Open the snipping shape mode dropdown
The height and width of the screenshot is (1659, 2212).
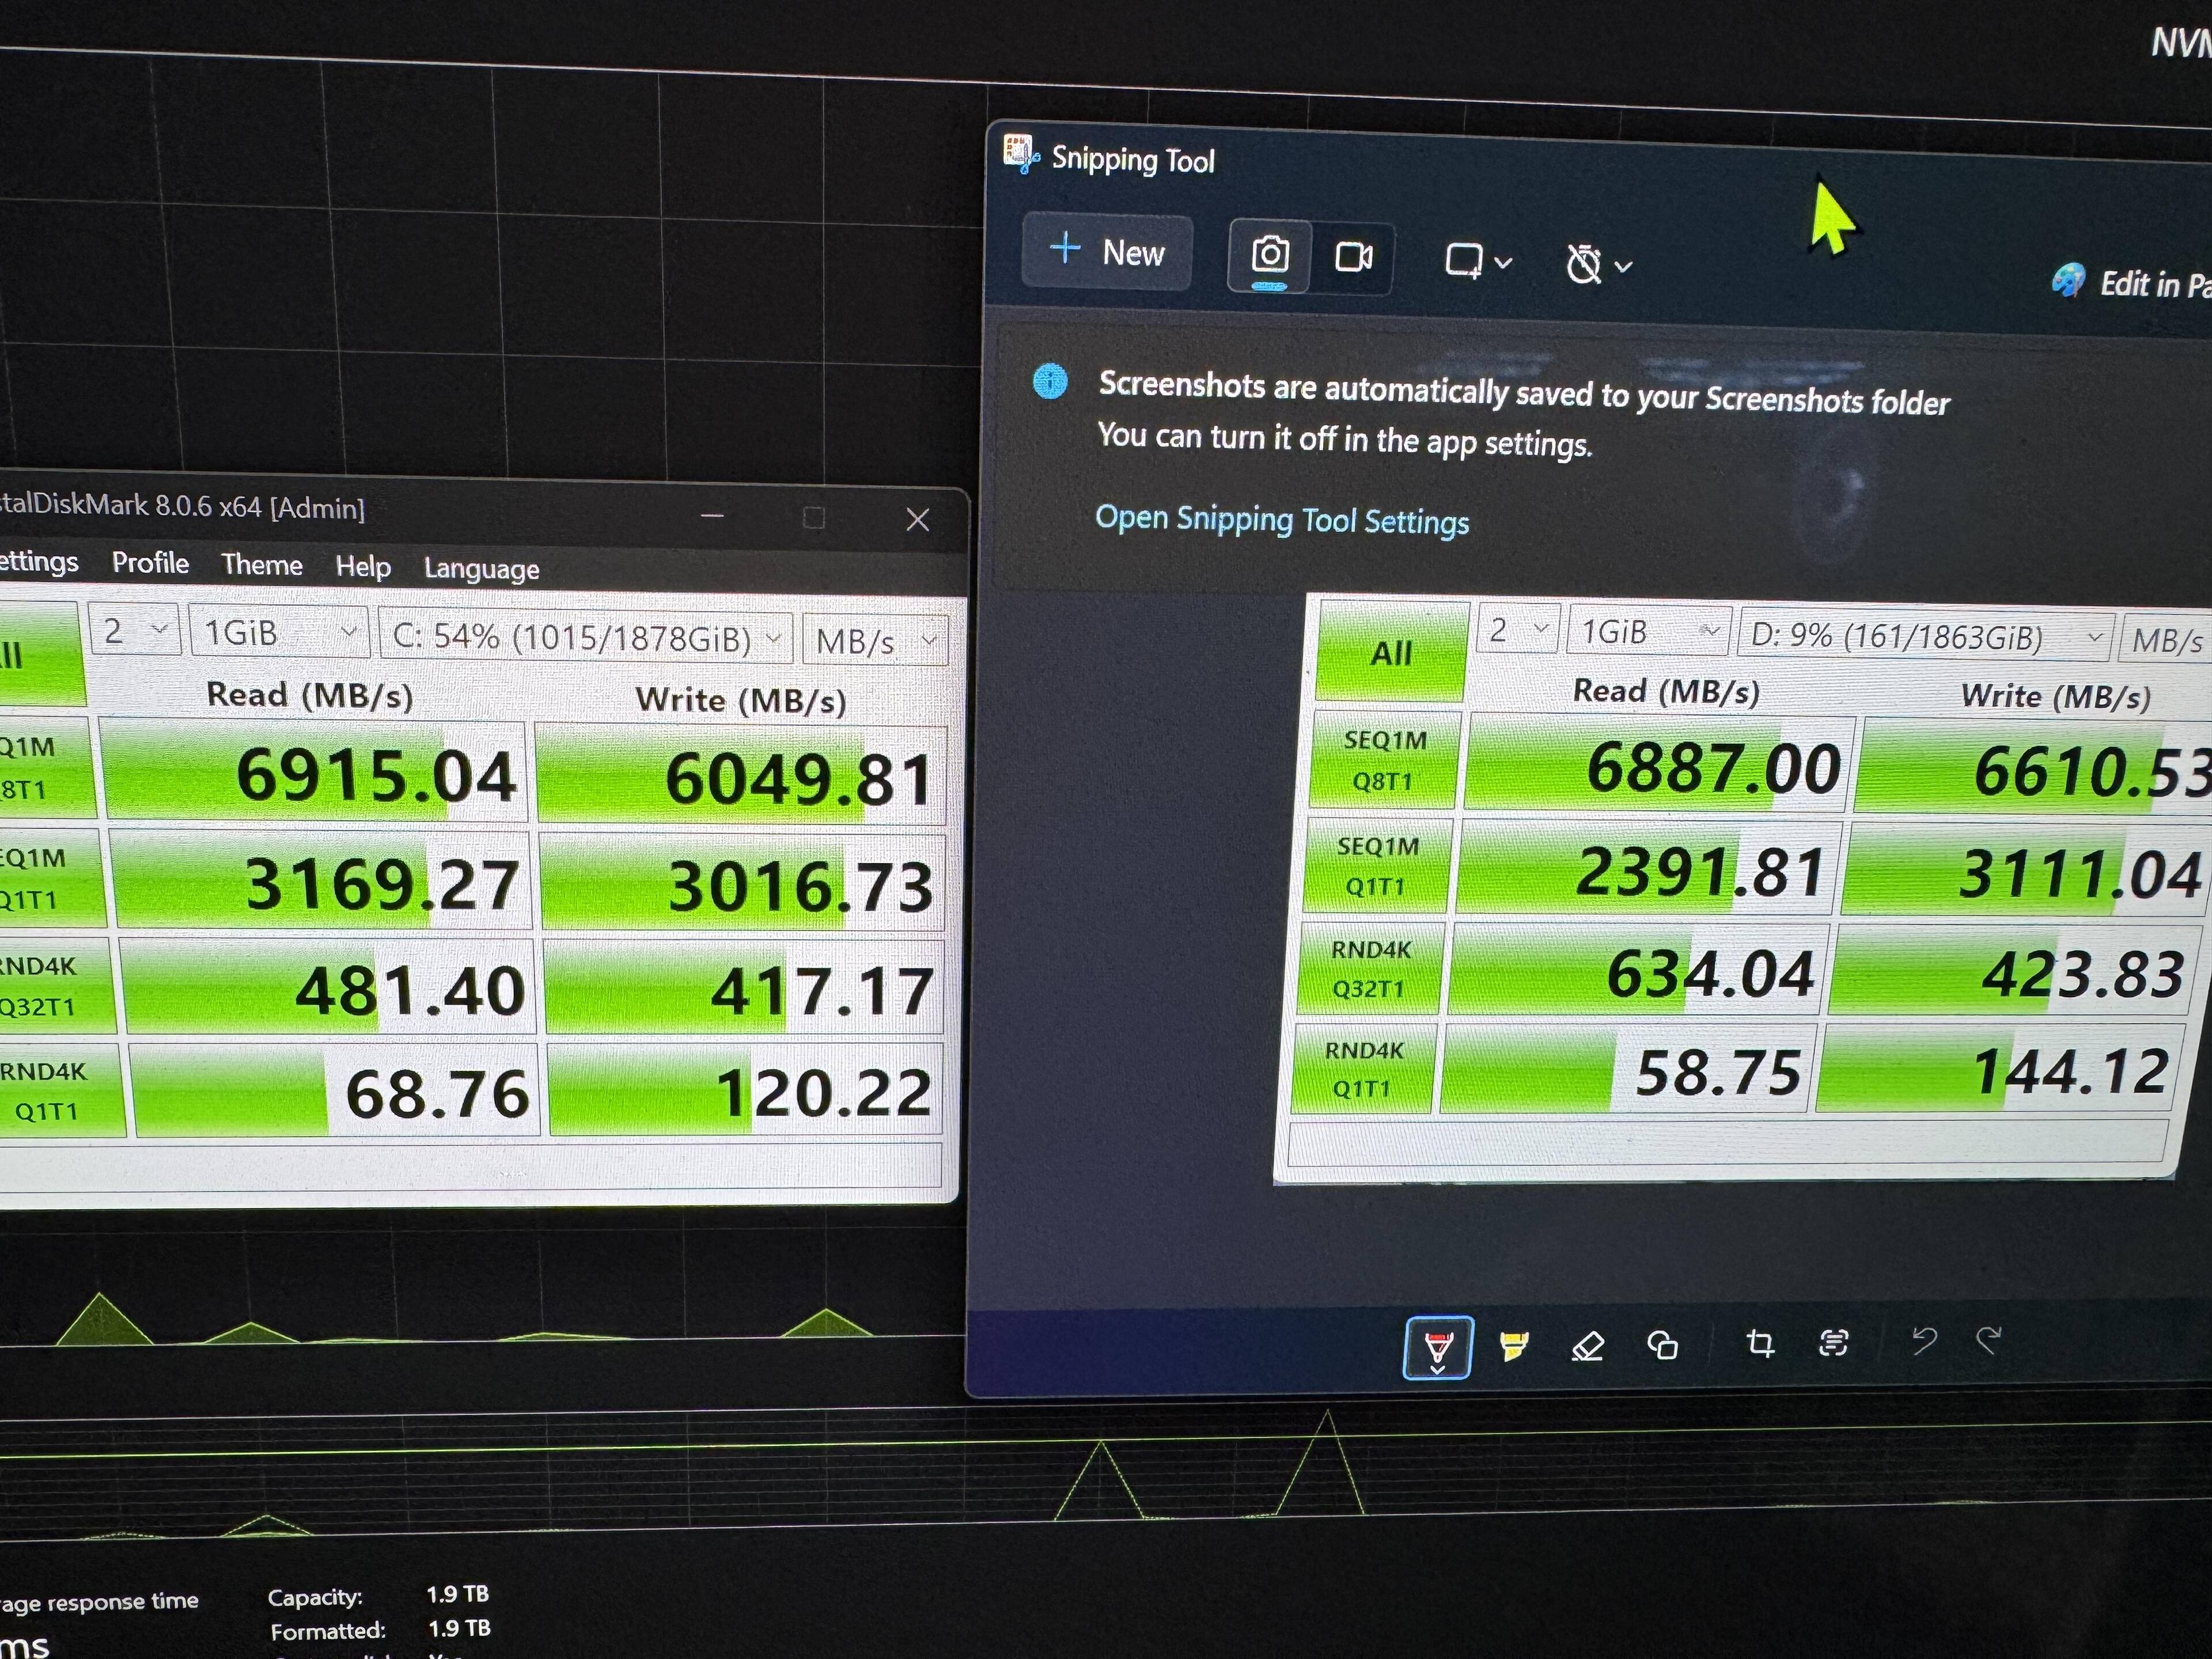point(1478,262)
